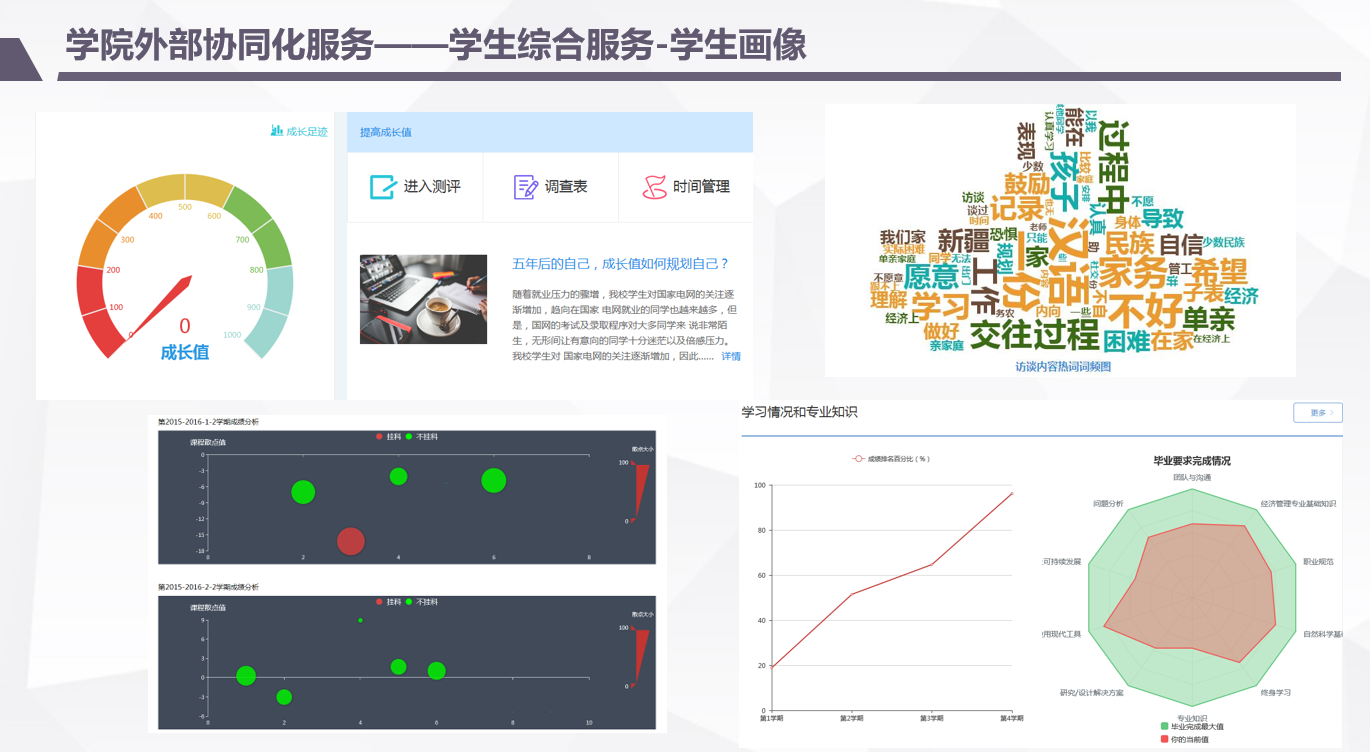The height and width of the screenshot is (752, 1370).
Task: Click the 成长足迹 bar chart icon
Action: [277, 131]
